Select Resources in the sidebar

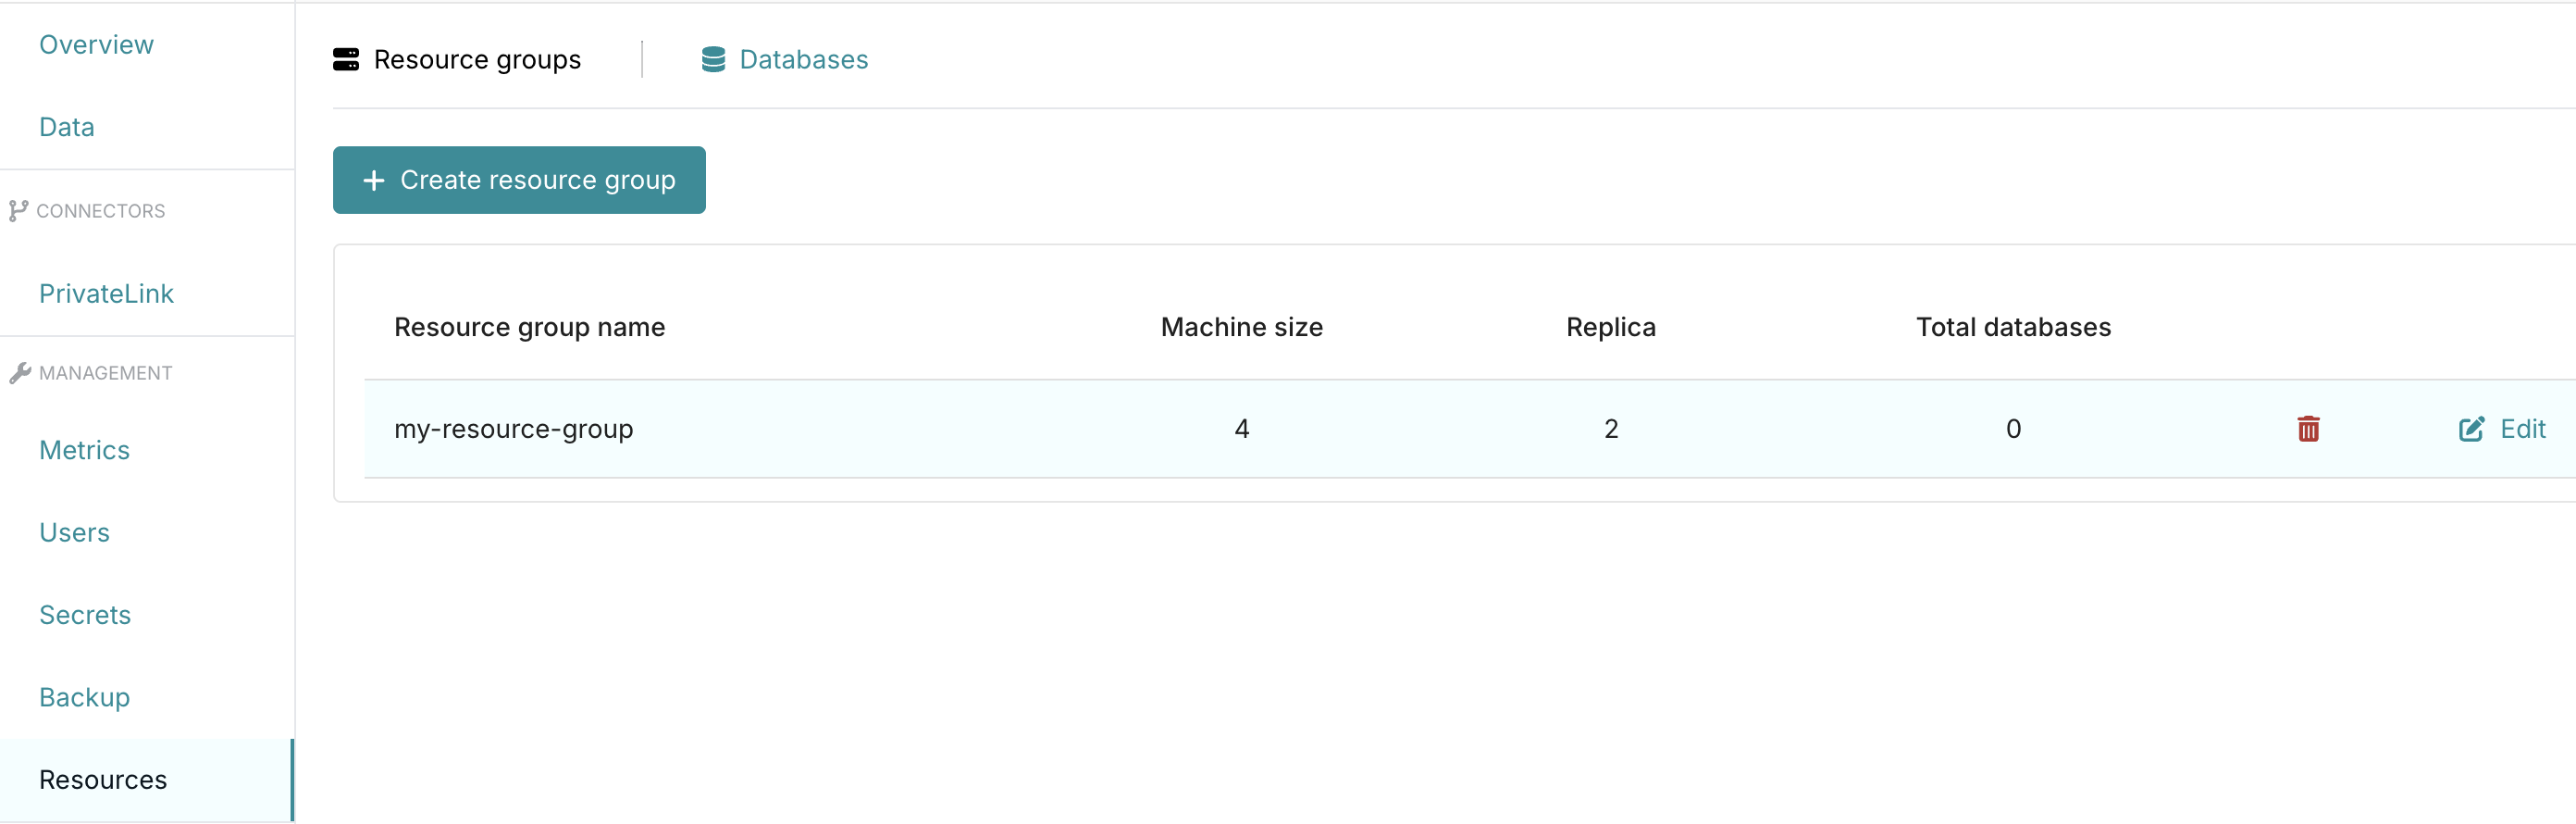click(x=146, y=780)
